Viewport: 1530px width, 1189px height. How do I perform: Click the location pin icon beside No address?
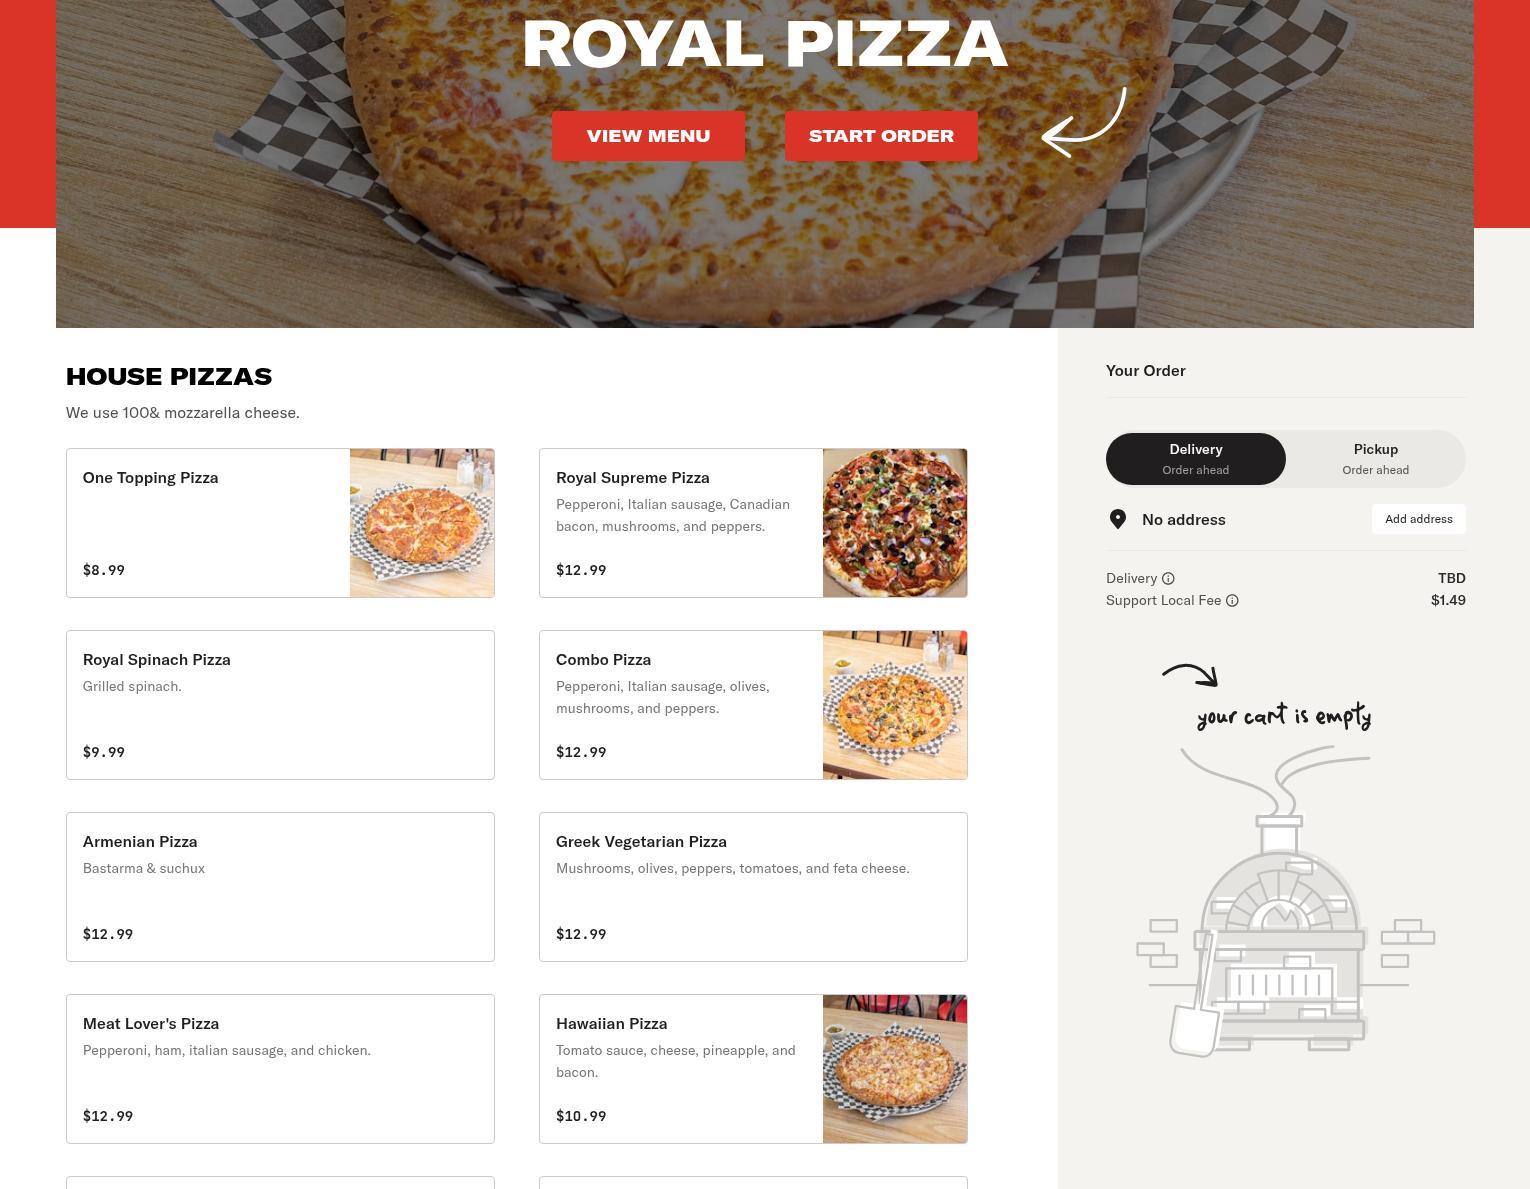click(1118, 519)
